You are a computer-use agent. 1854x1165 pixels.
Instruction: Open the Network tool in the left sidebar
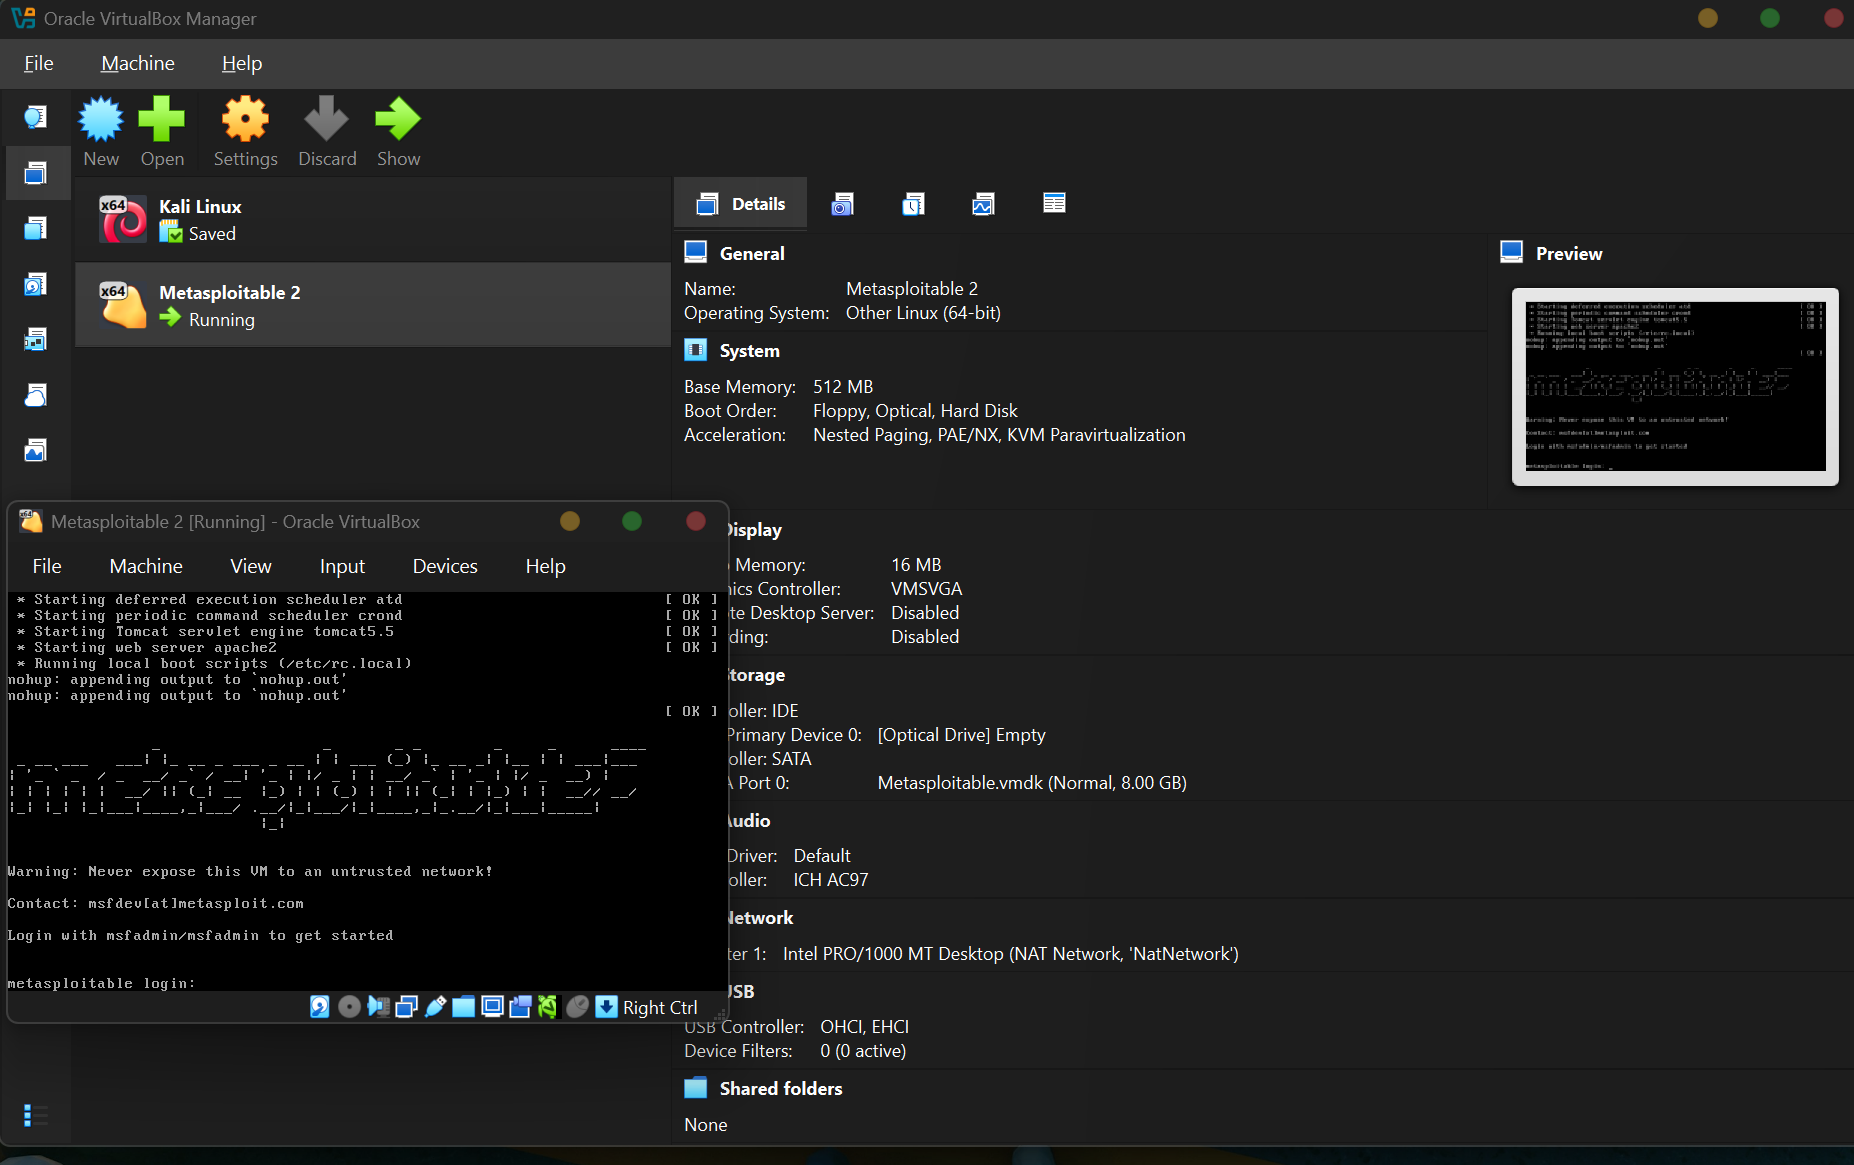coord(35,340)
